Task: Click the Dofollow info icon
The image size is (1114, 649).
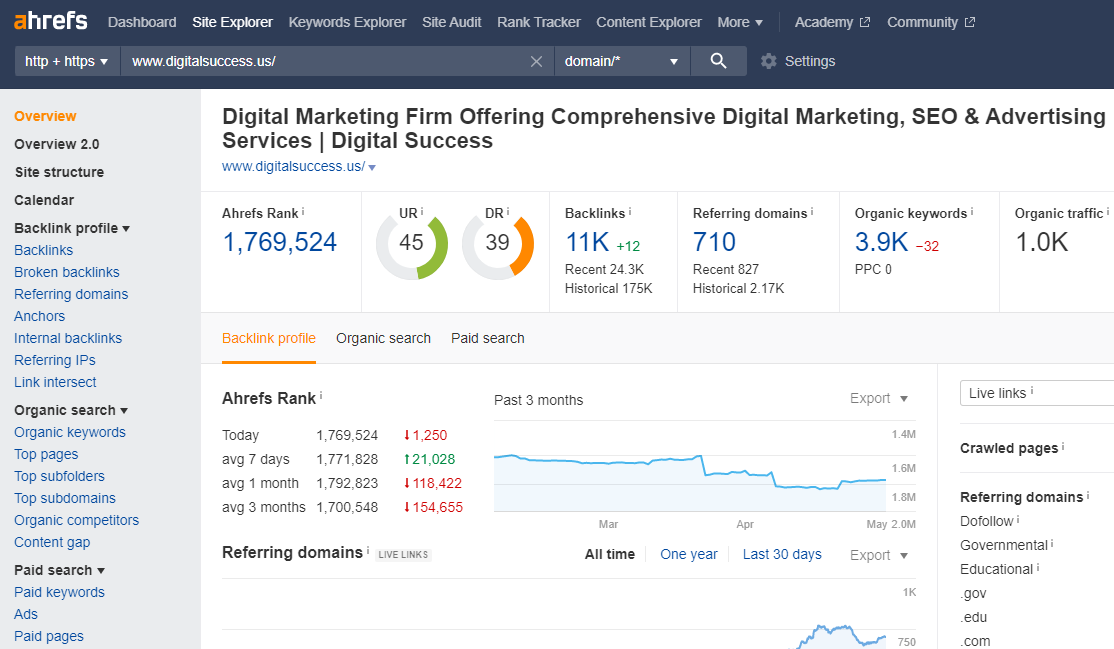Action: pos(1018,520)
